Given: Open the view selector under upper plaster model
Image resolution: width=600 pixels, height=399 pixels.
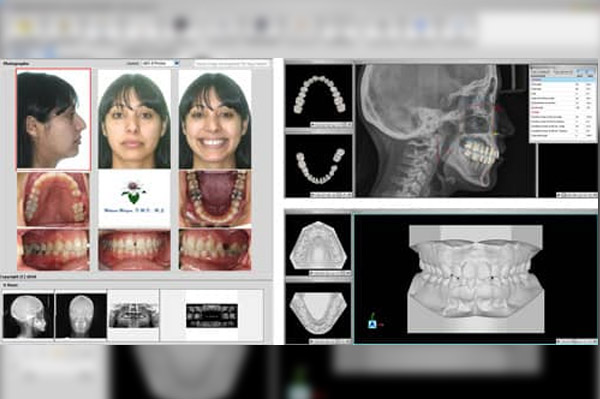Looking at the screenshot, I should (330, 273).
